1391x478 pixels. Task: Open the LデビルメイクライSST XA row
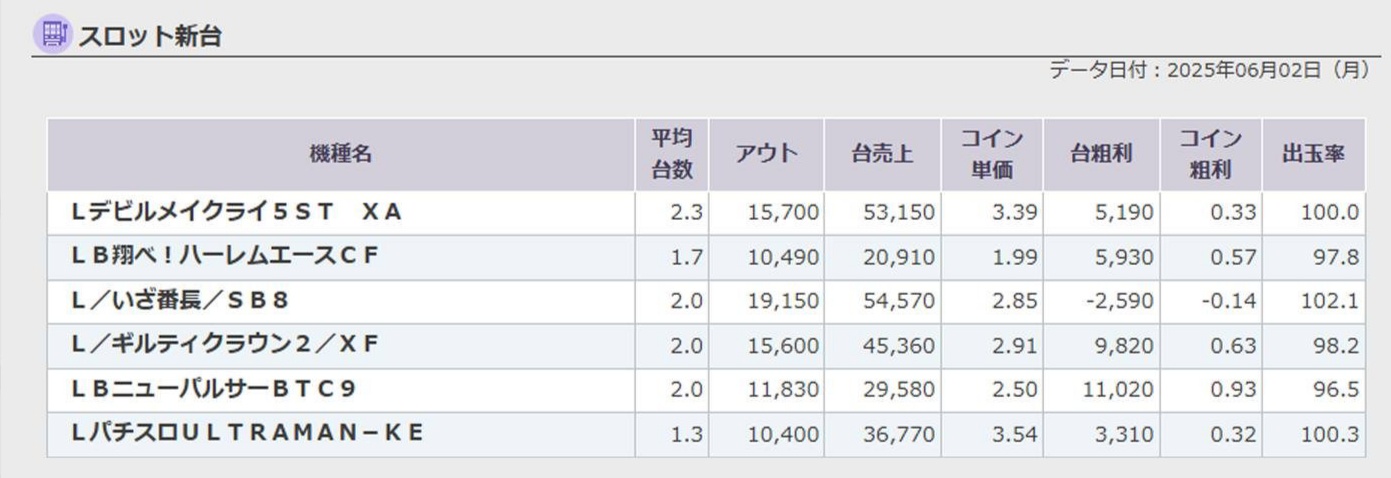click(236, 212)
